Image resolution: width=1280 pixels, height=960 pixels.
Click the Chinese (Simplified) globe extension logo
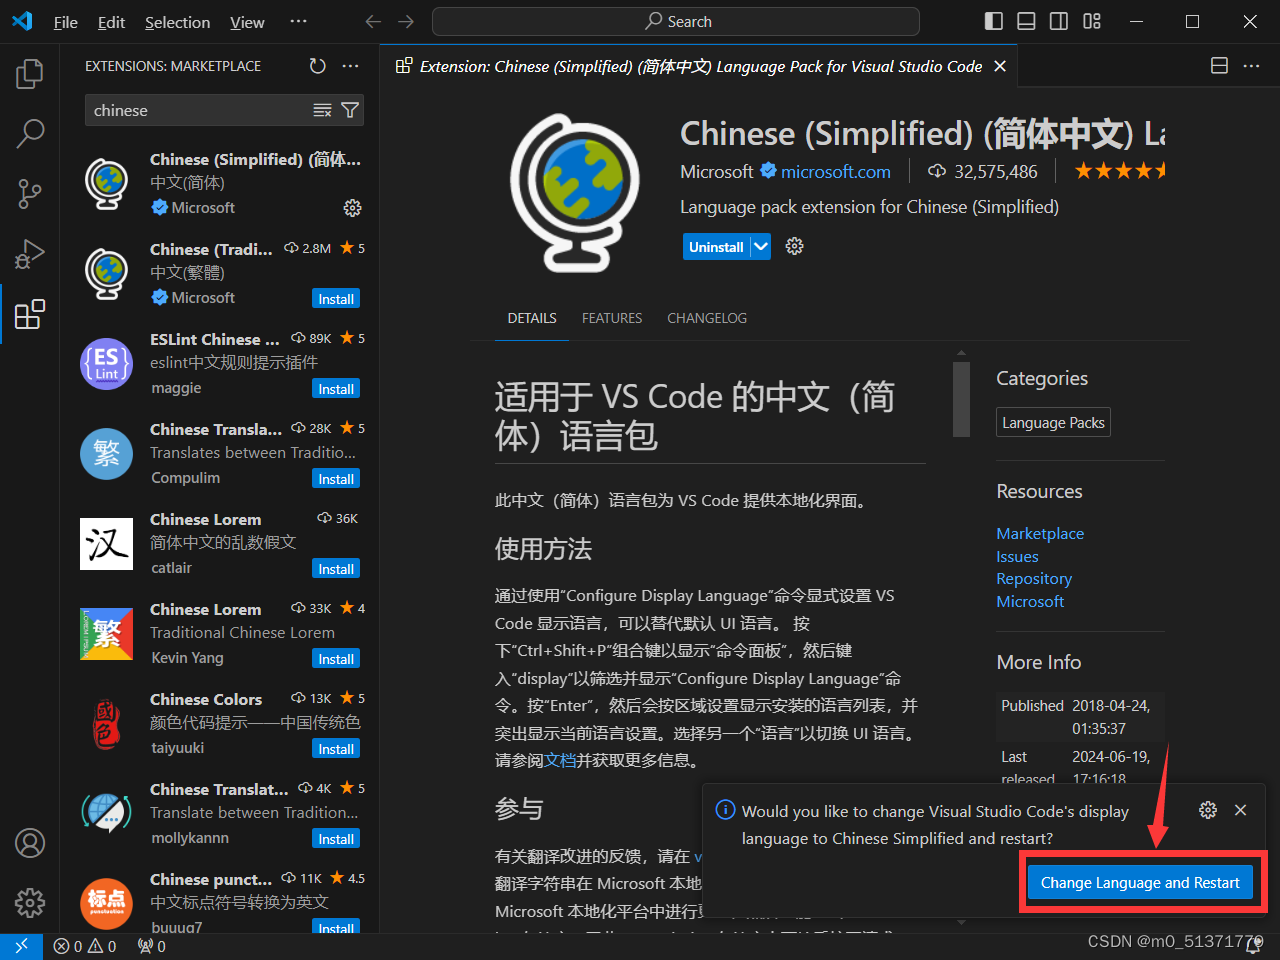point(575,193)
